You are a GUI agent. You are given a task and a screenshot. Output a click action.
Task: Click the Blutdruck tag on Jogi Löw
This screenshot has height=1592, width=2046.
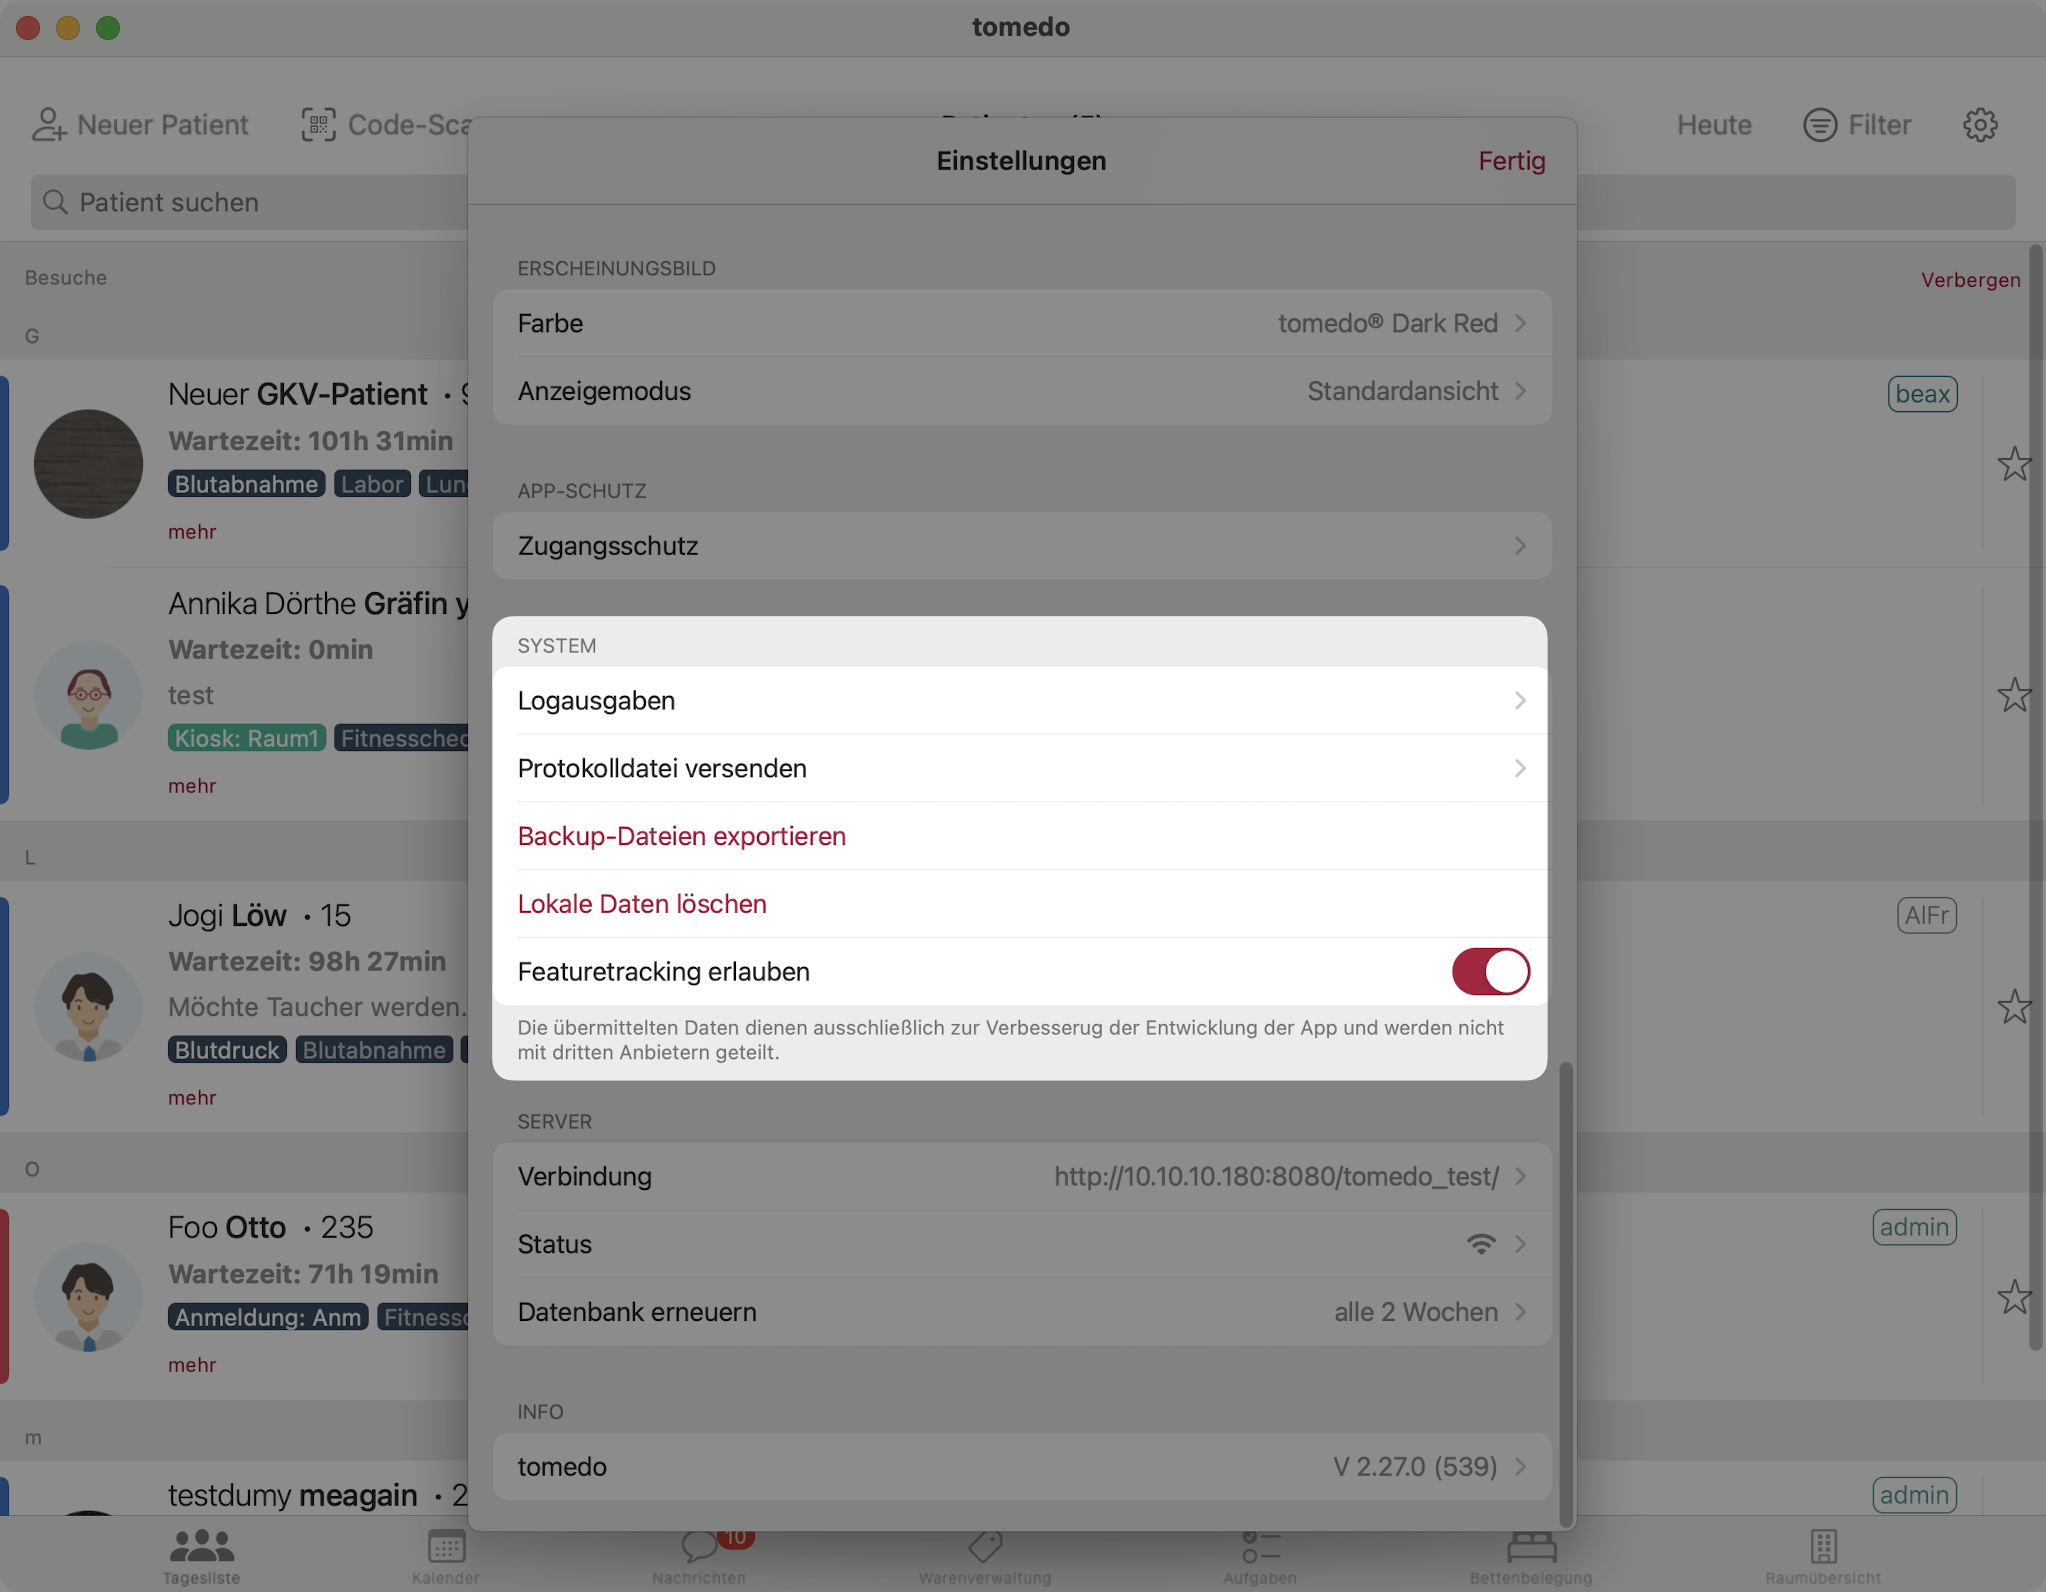click(227, 1050)
